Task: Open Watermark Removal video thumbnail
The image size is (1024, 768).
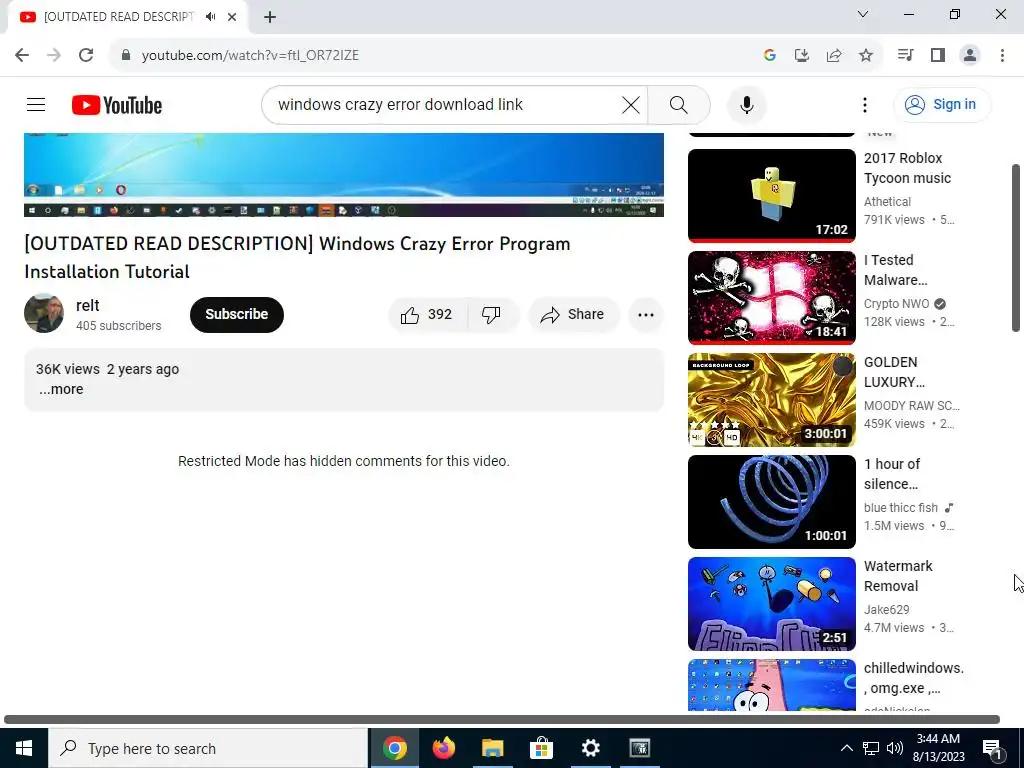Action: [771, 603]
